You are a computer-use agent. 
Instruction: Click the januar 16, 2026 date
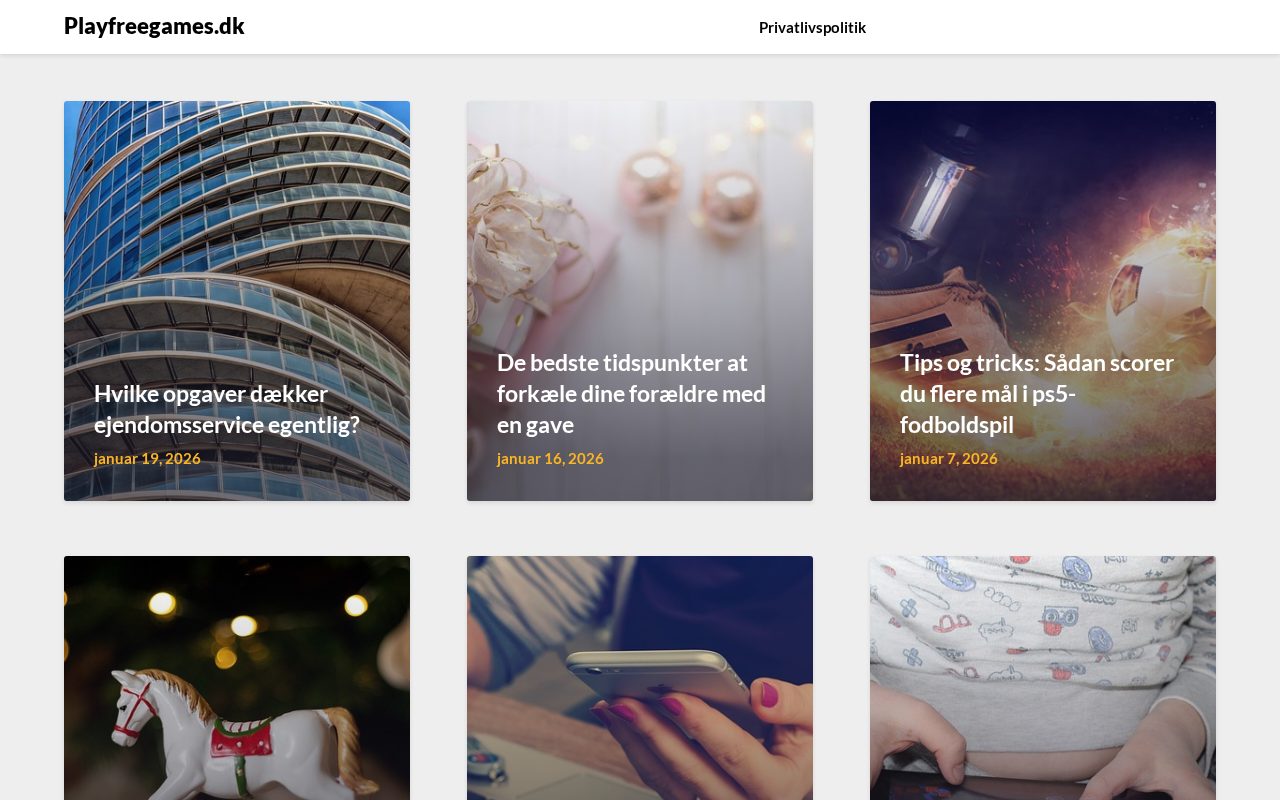pyautogui.click(x=550, y=458)
